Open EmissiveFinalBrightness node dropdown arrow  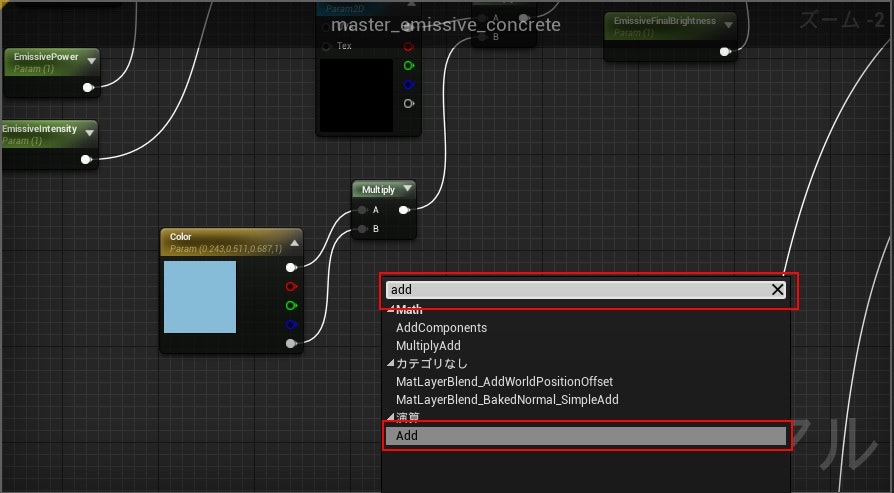point(728,25)
